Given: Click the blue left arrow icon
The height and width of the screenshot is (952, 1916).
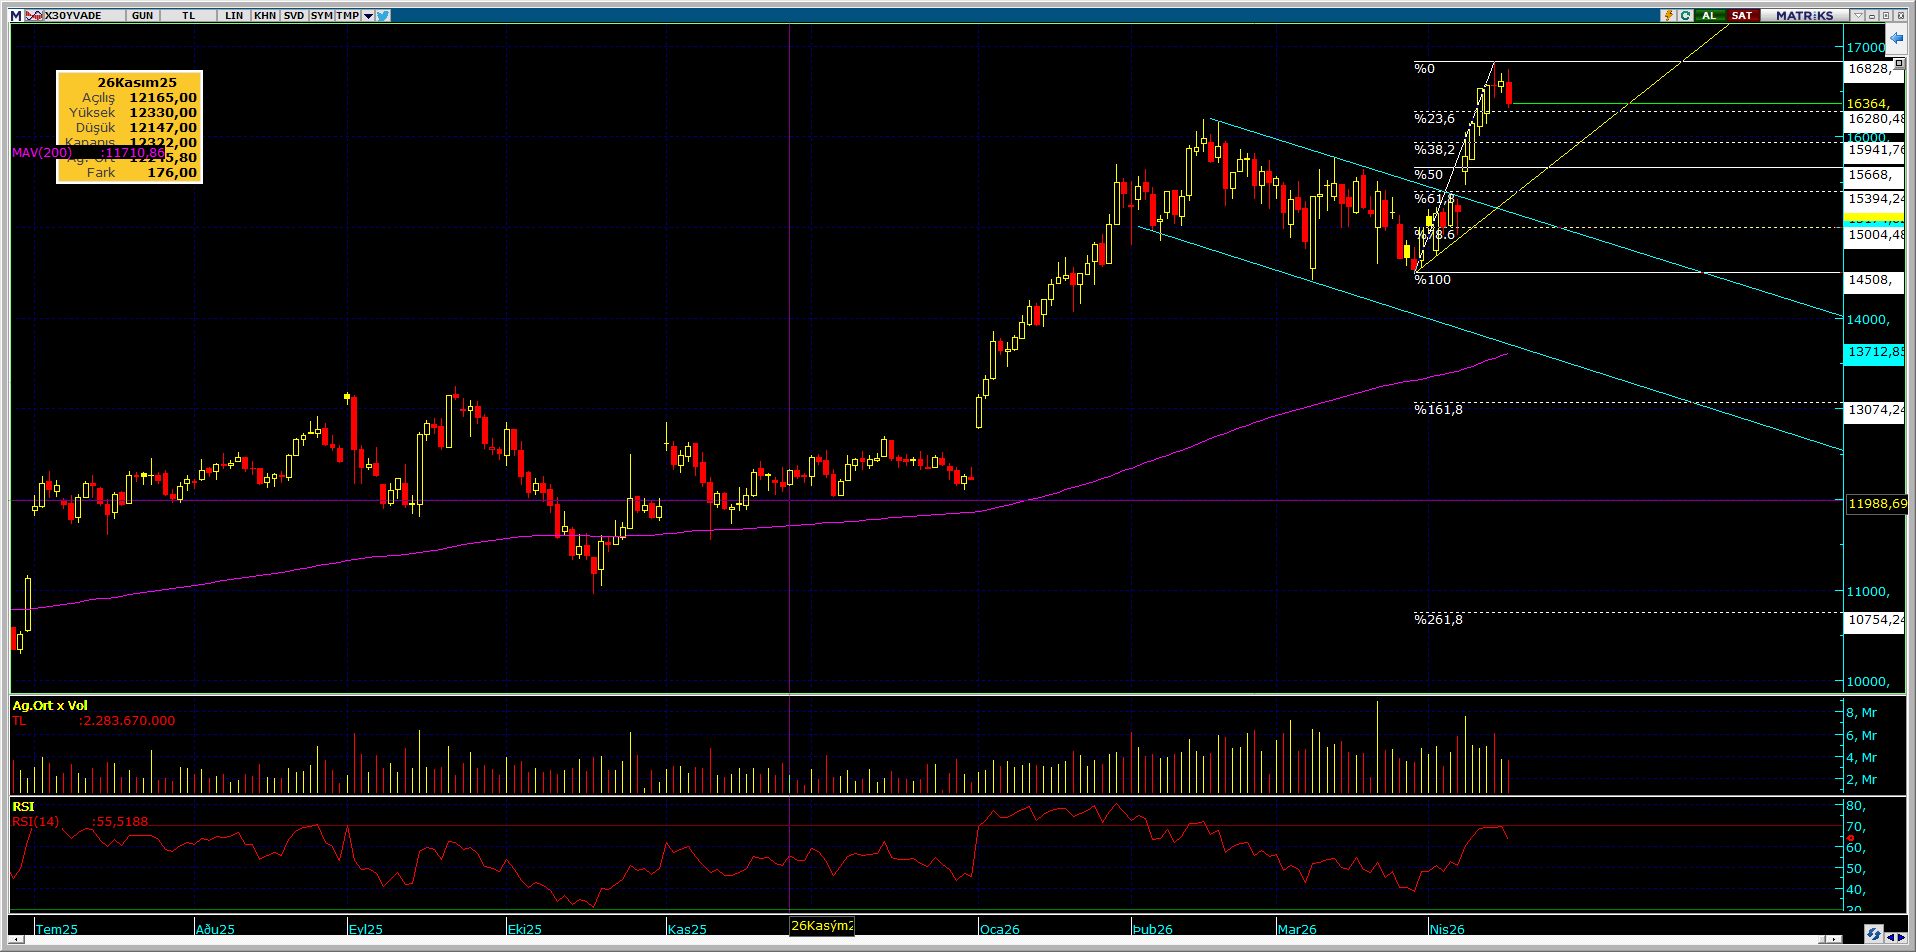Looking at the screenshot, I should coord(1895,38).
